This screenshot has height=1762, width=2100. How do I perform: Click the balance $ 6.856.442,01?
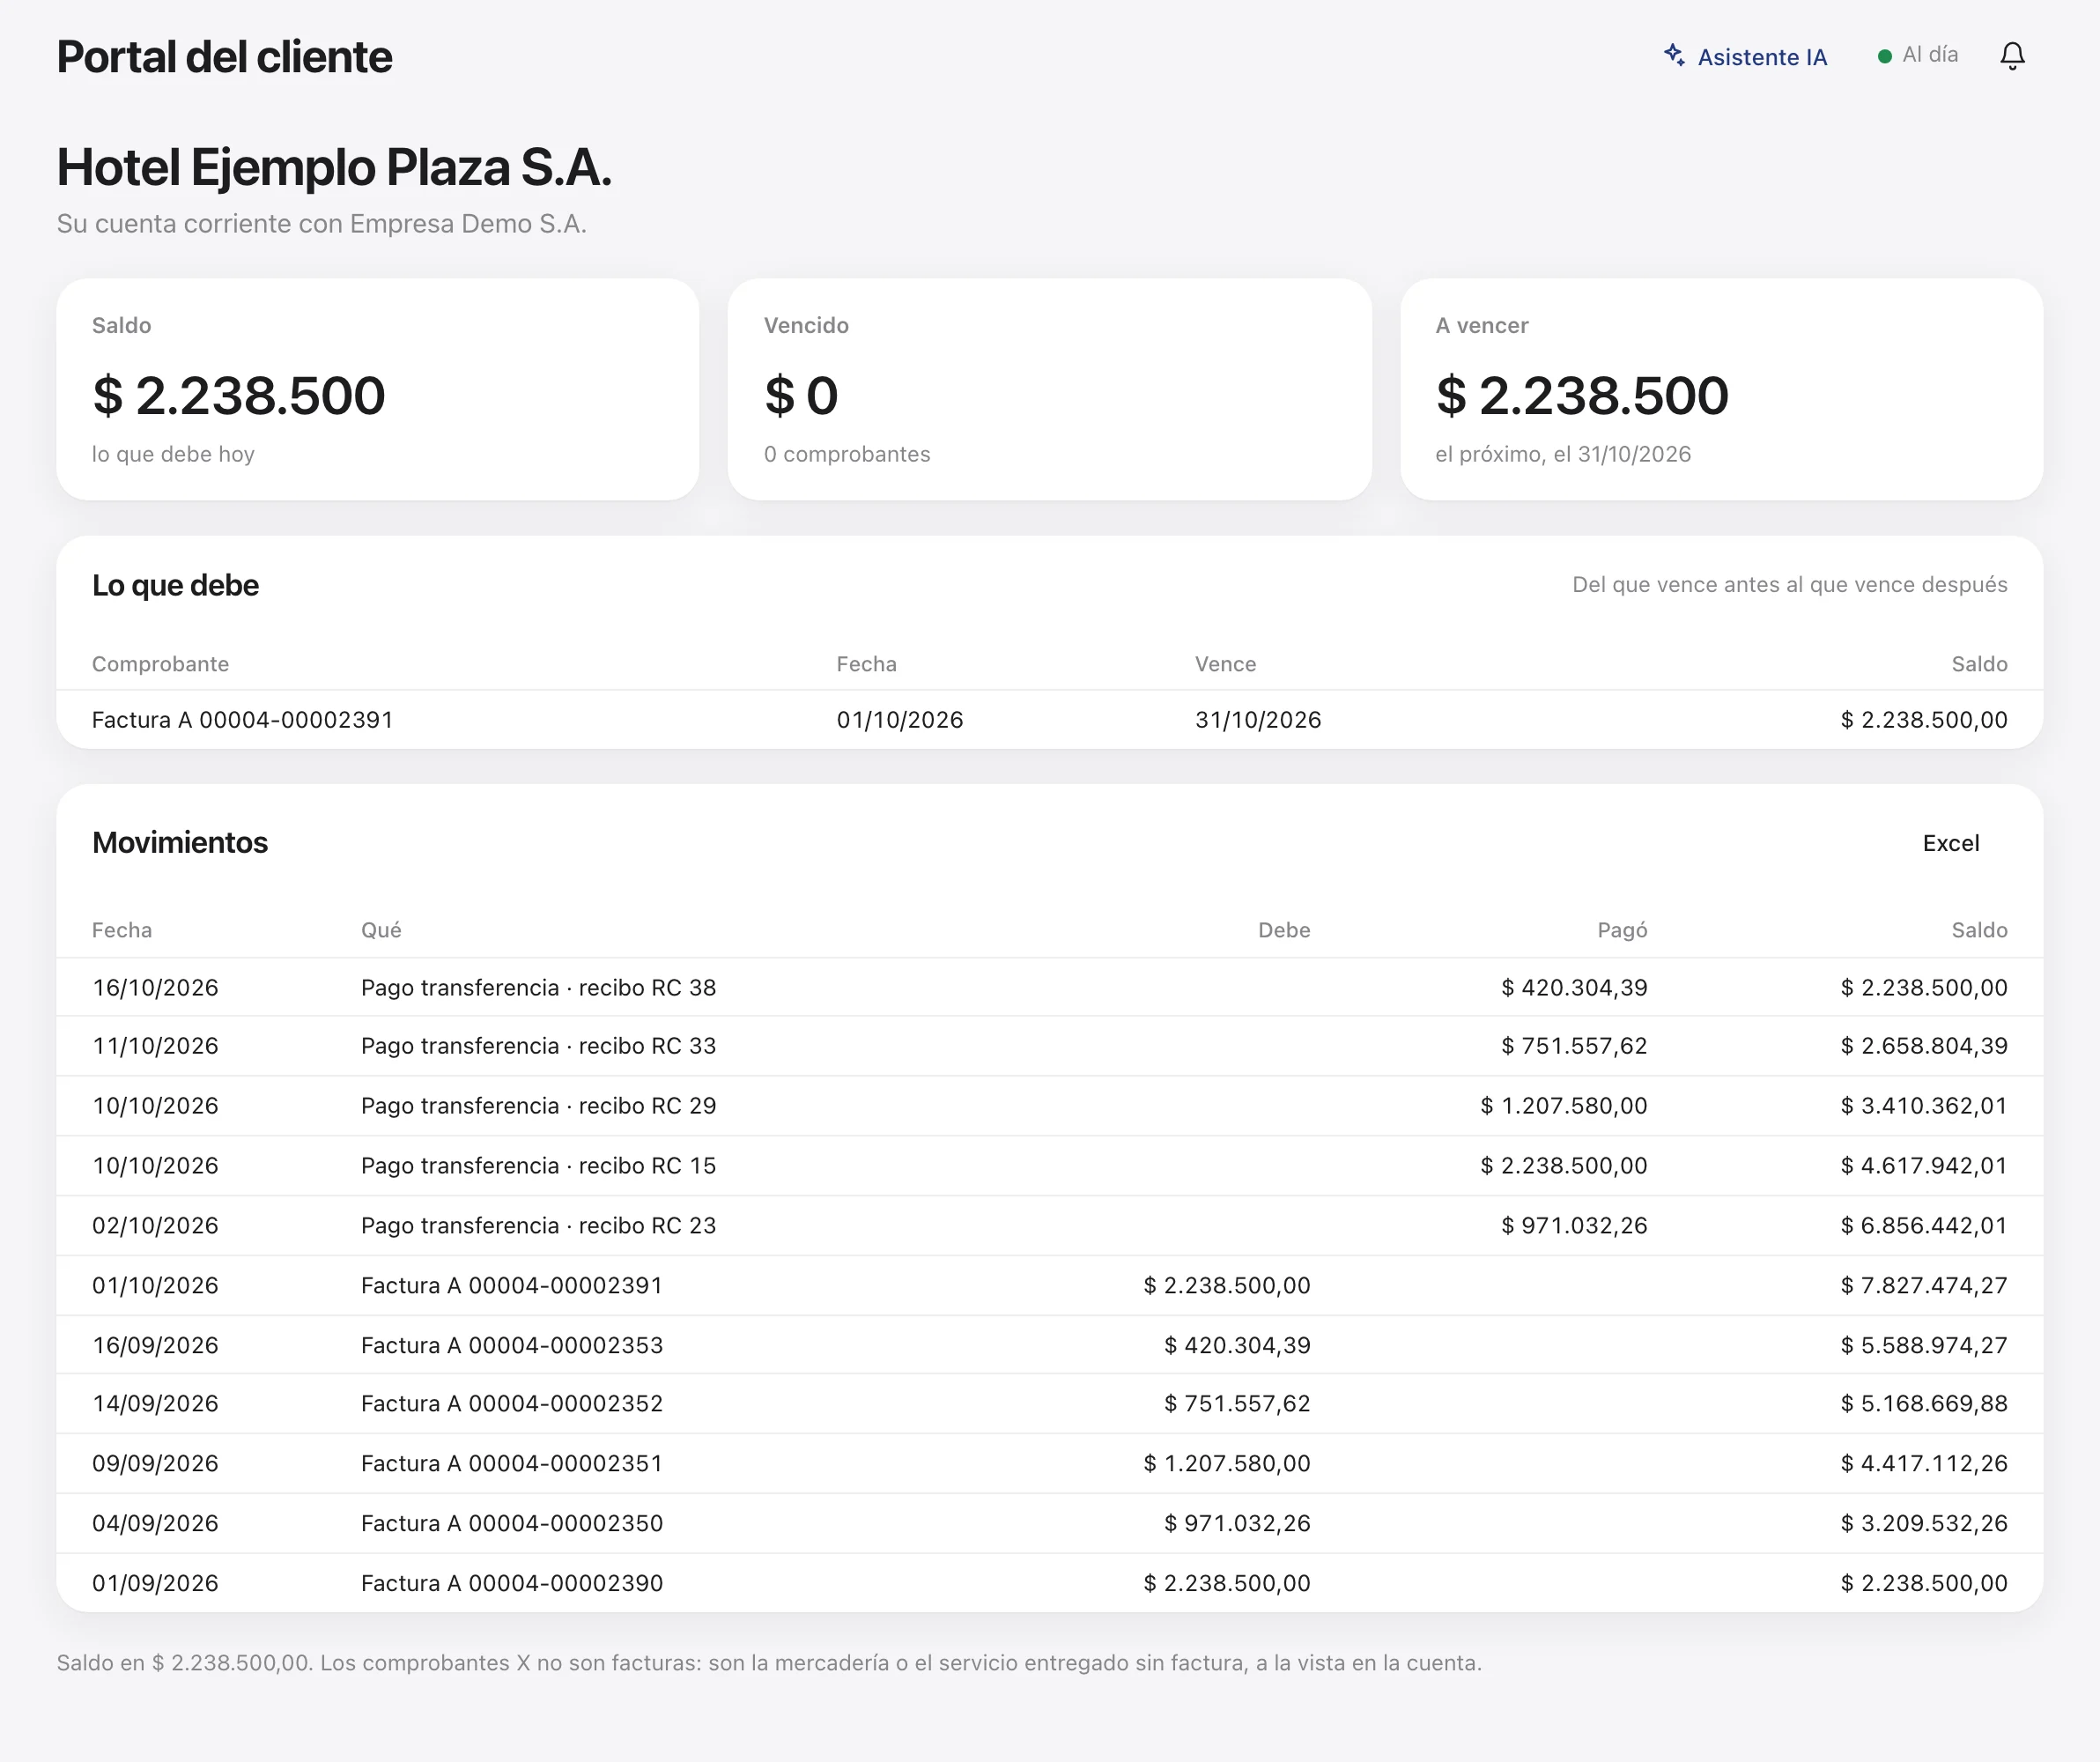click(1923, 1226)
